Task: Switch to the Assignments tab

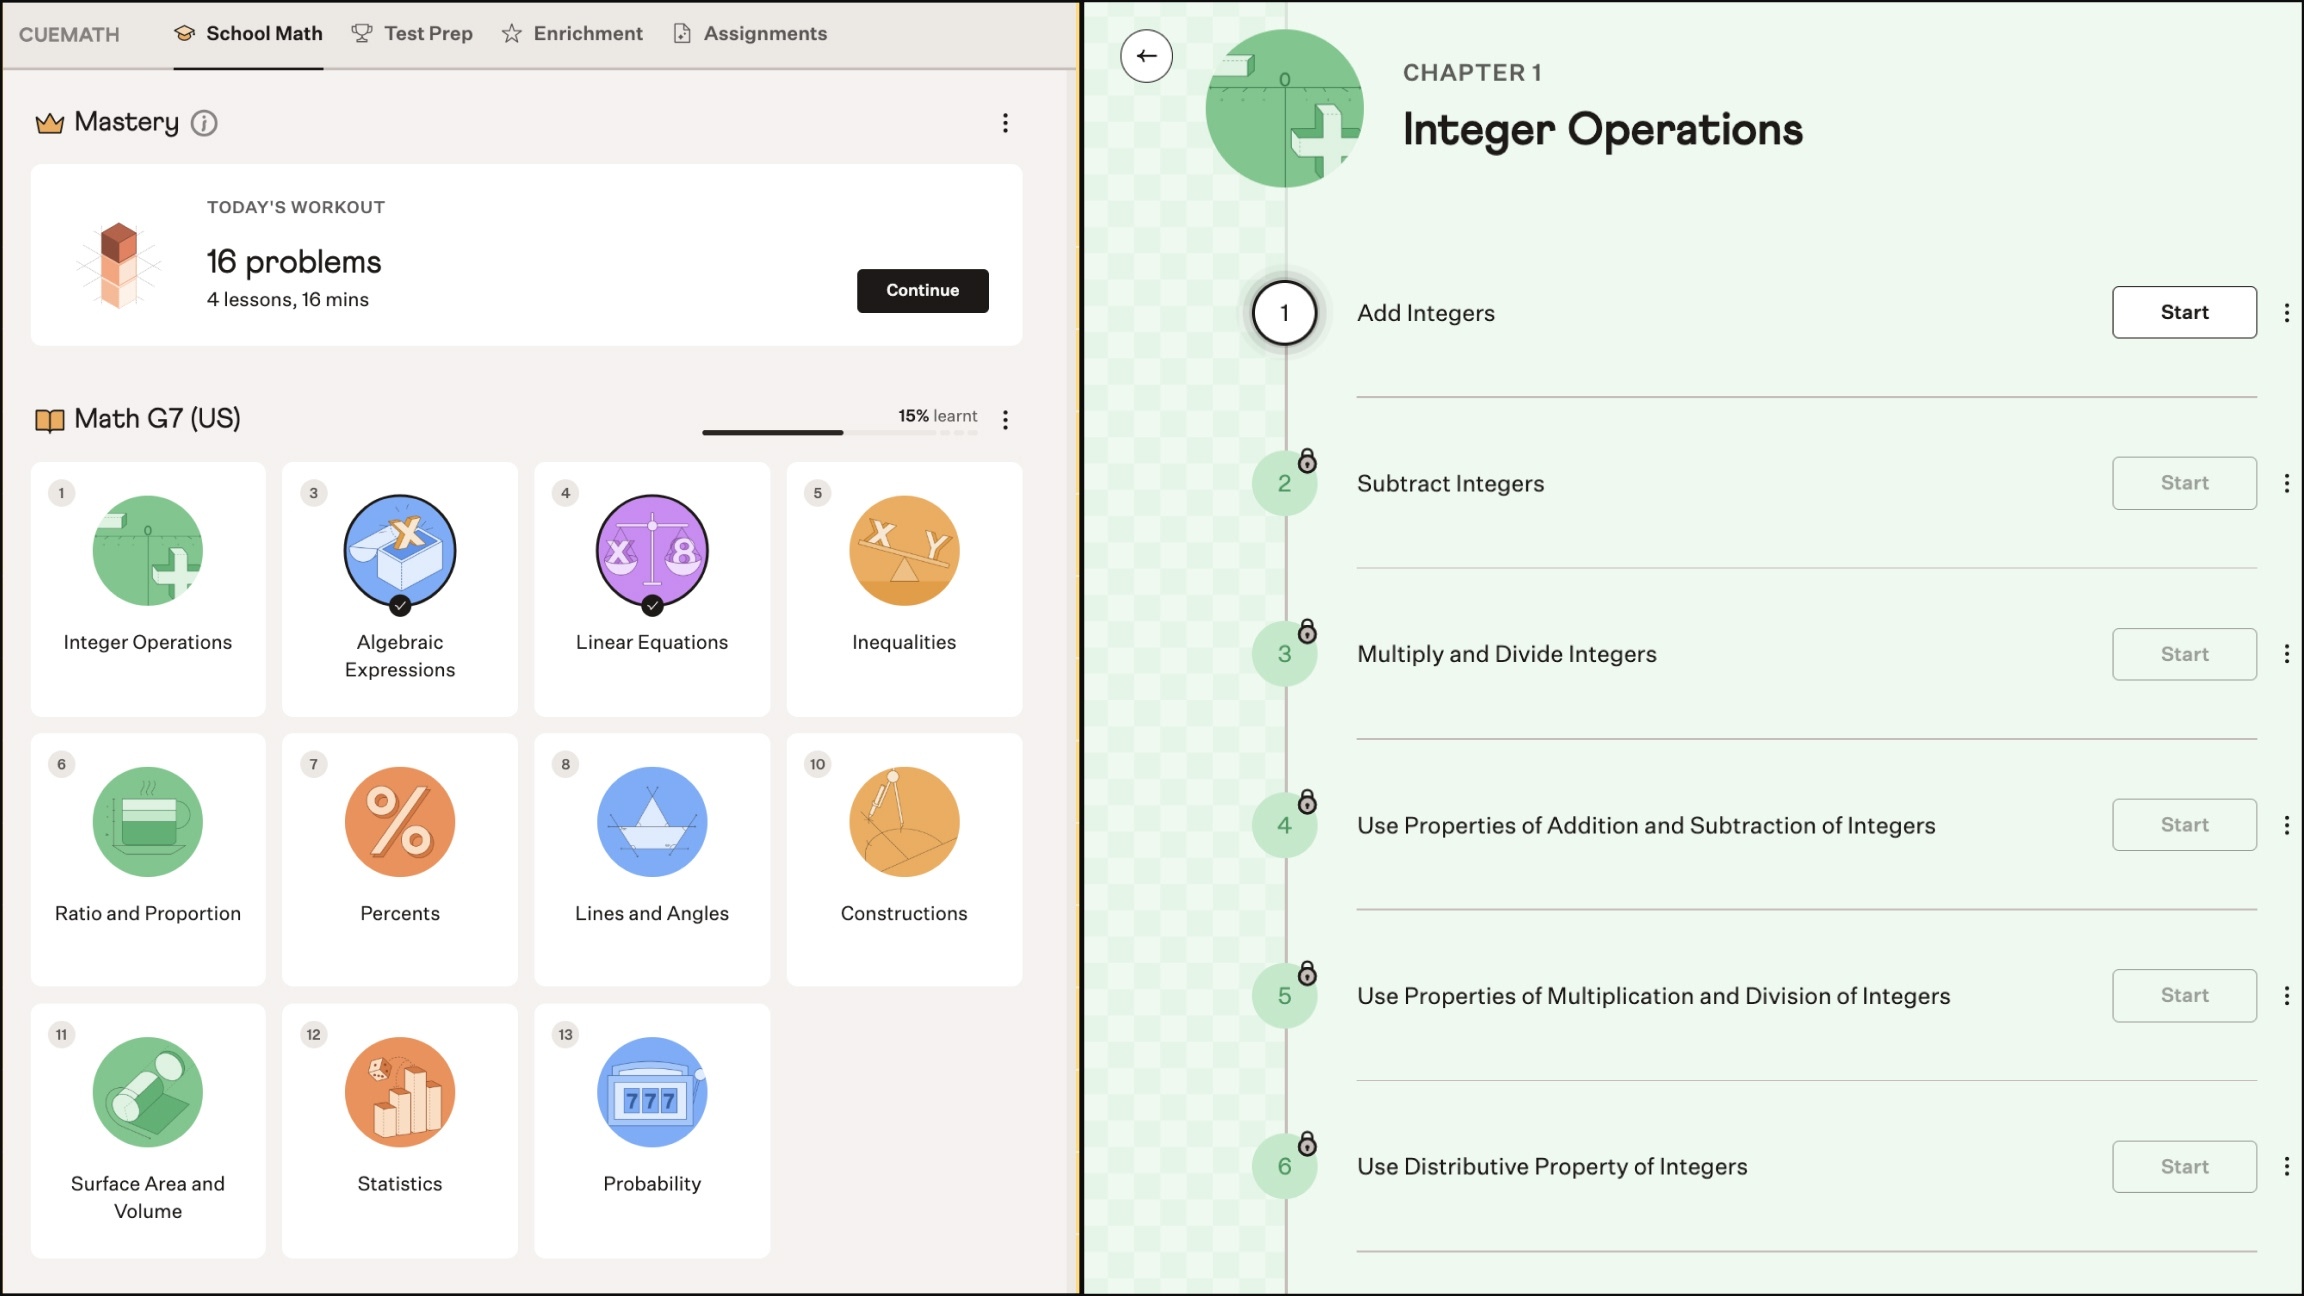Action: coord(750,34)
